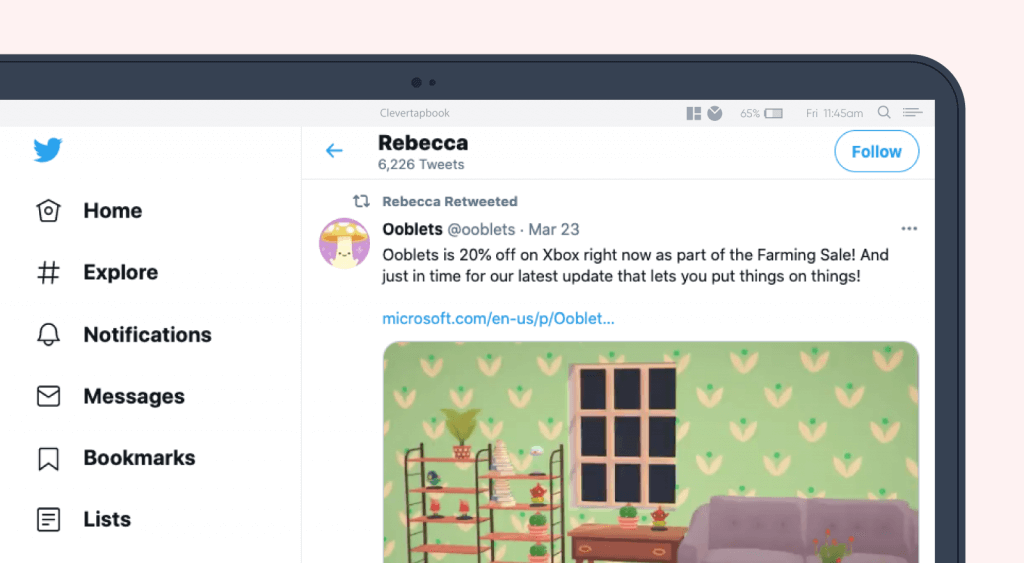Open the notification center menu bar icon
Image resolution: width=1024 pixels, height=563 pixels.
point(912,112)
